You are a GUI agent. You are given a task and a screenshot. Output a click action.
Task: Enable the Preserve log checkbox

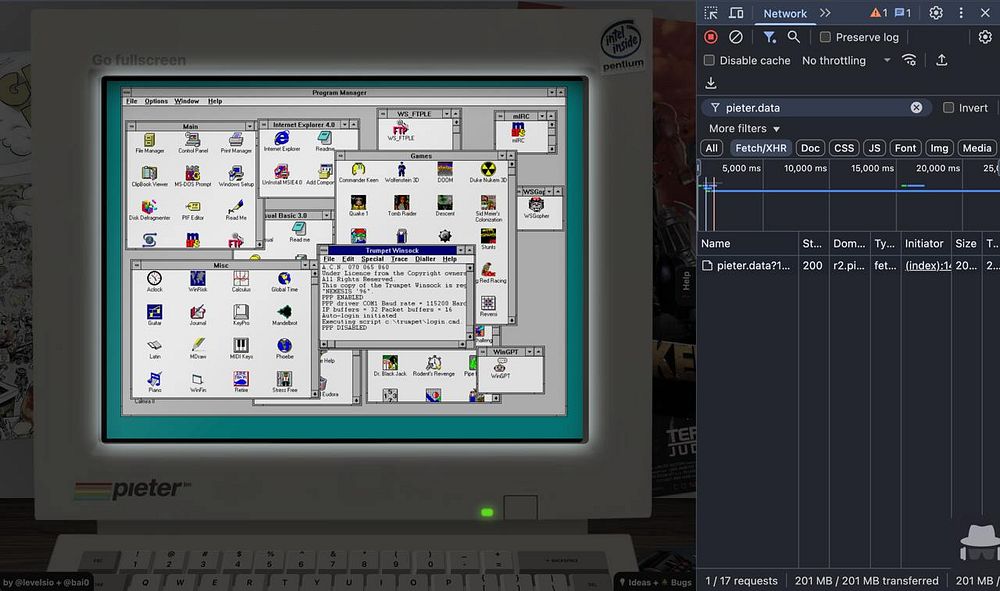825,37
